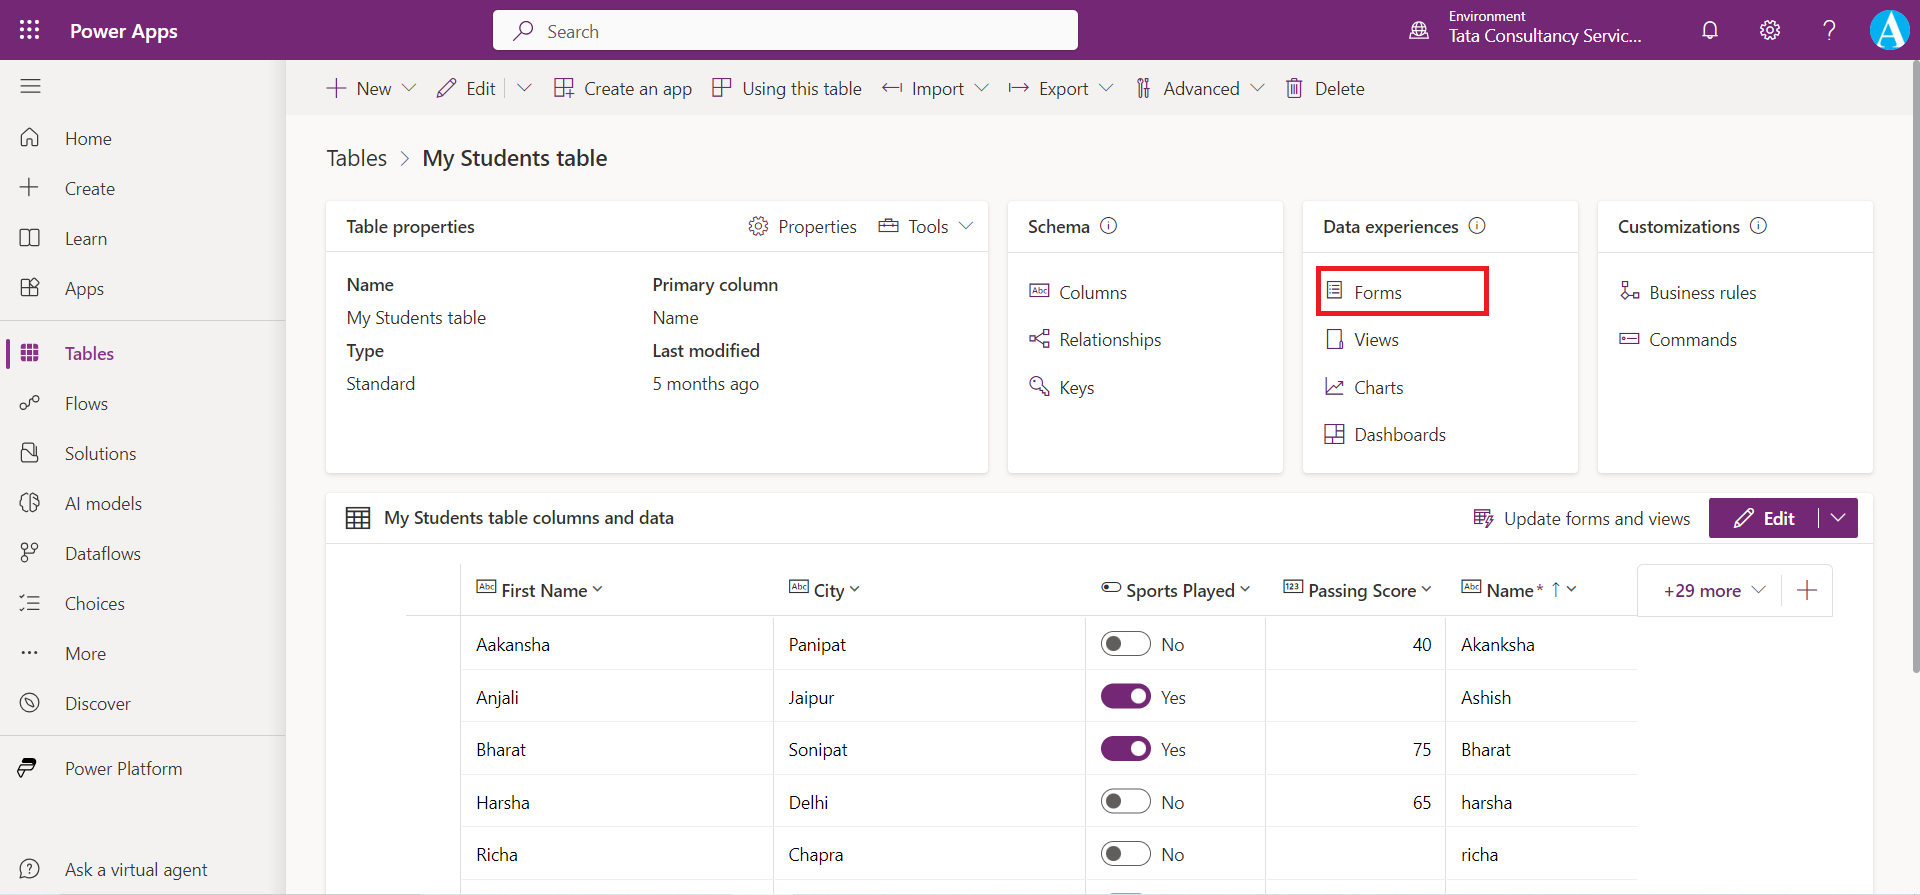Click the help question mark icon
The height and width of the screenshot is (895, 1920).
tap(1829, 30)
